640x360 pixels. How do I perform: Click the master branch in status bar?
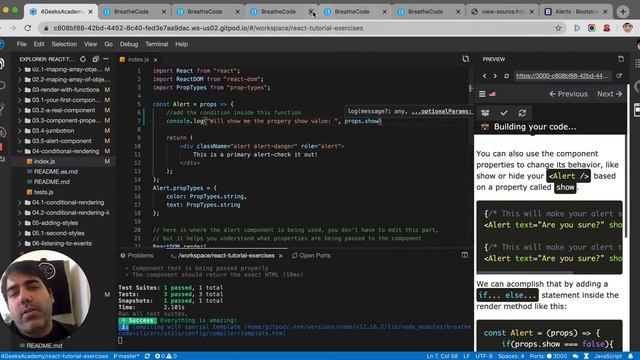126,356
